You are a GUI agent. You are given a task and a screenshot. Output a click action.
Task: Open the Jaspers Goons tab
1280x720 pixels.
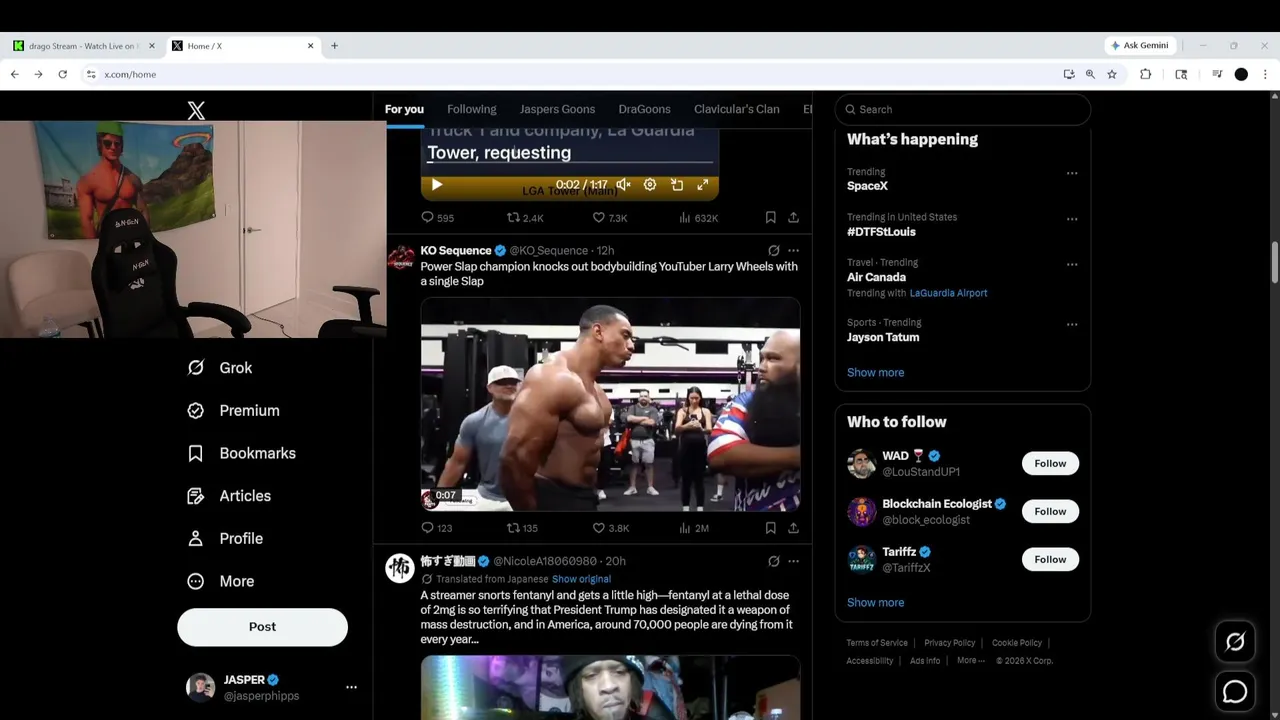click(x=557, y=109)
